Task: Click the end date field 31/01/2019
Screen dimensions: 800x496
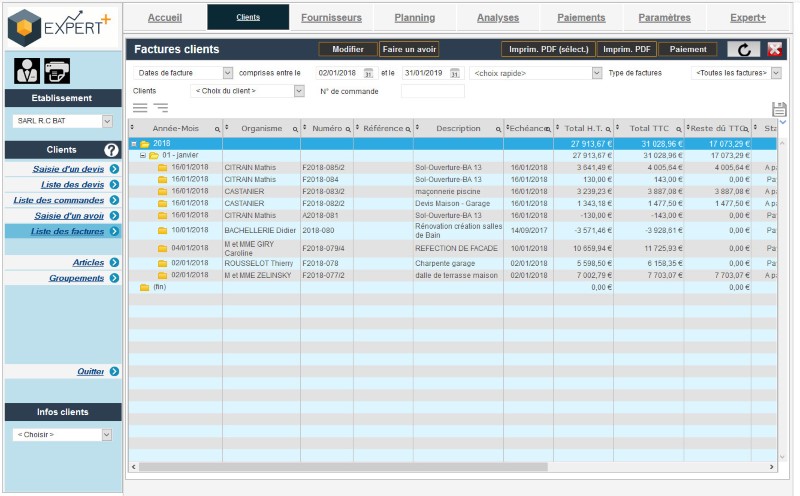Action: pyautogui.click(x=425, y=73)
